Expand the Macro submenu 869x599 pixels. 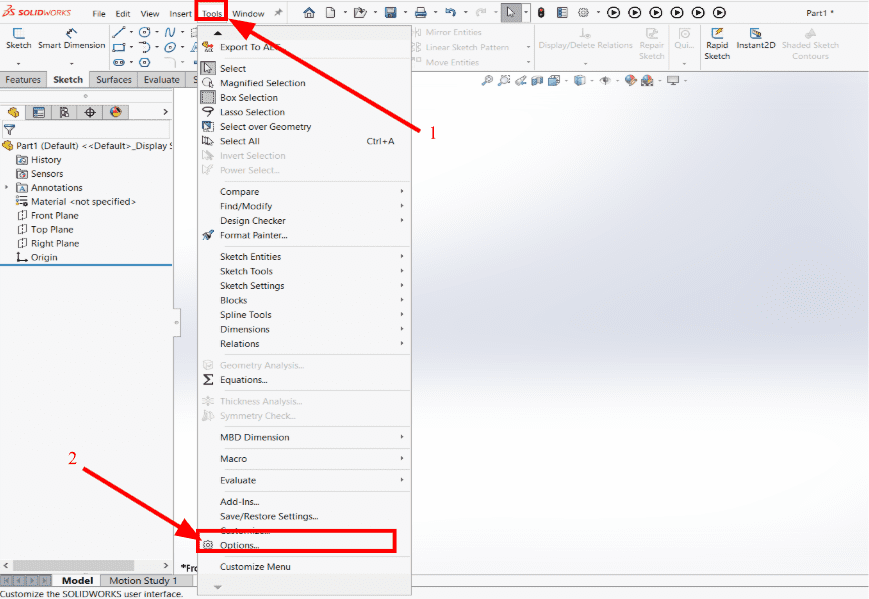pos(305,458)
